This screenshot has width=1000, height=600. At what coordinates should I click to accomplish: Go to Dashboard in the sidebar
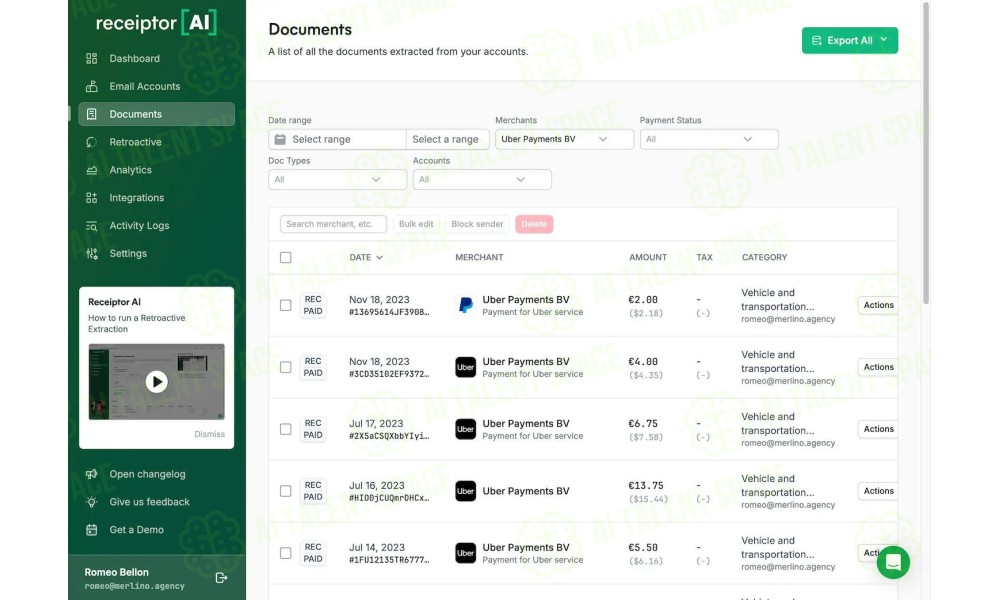coord(156,59)
